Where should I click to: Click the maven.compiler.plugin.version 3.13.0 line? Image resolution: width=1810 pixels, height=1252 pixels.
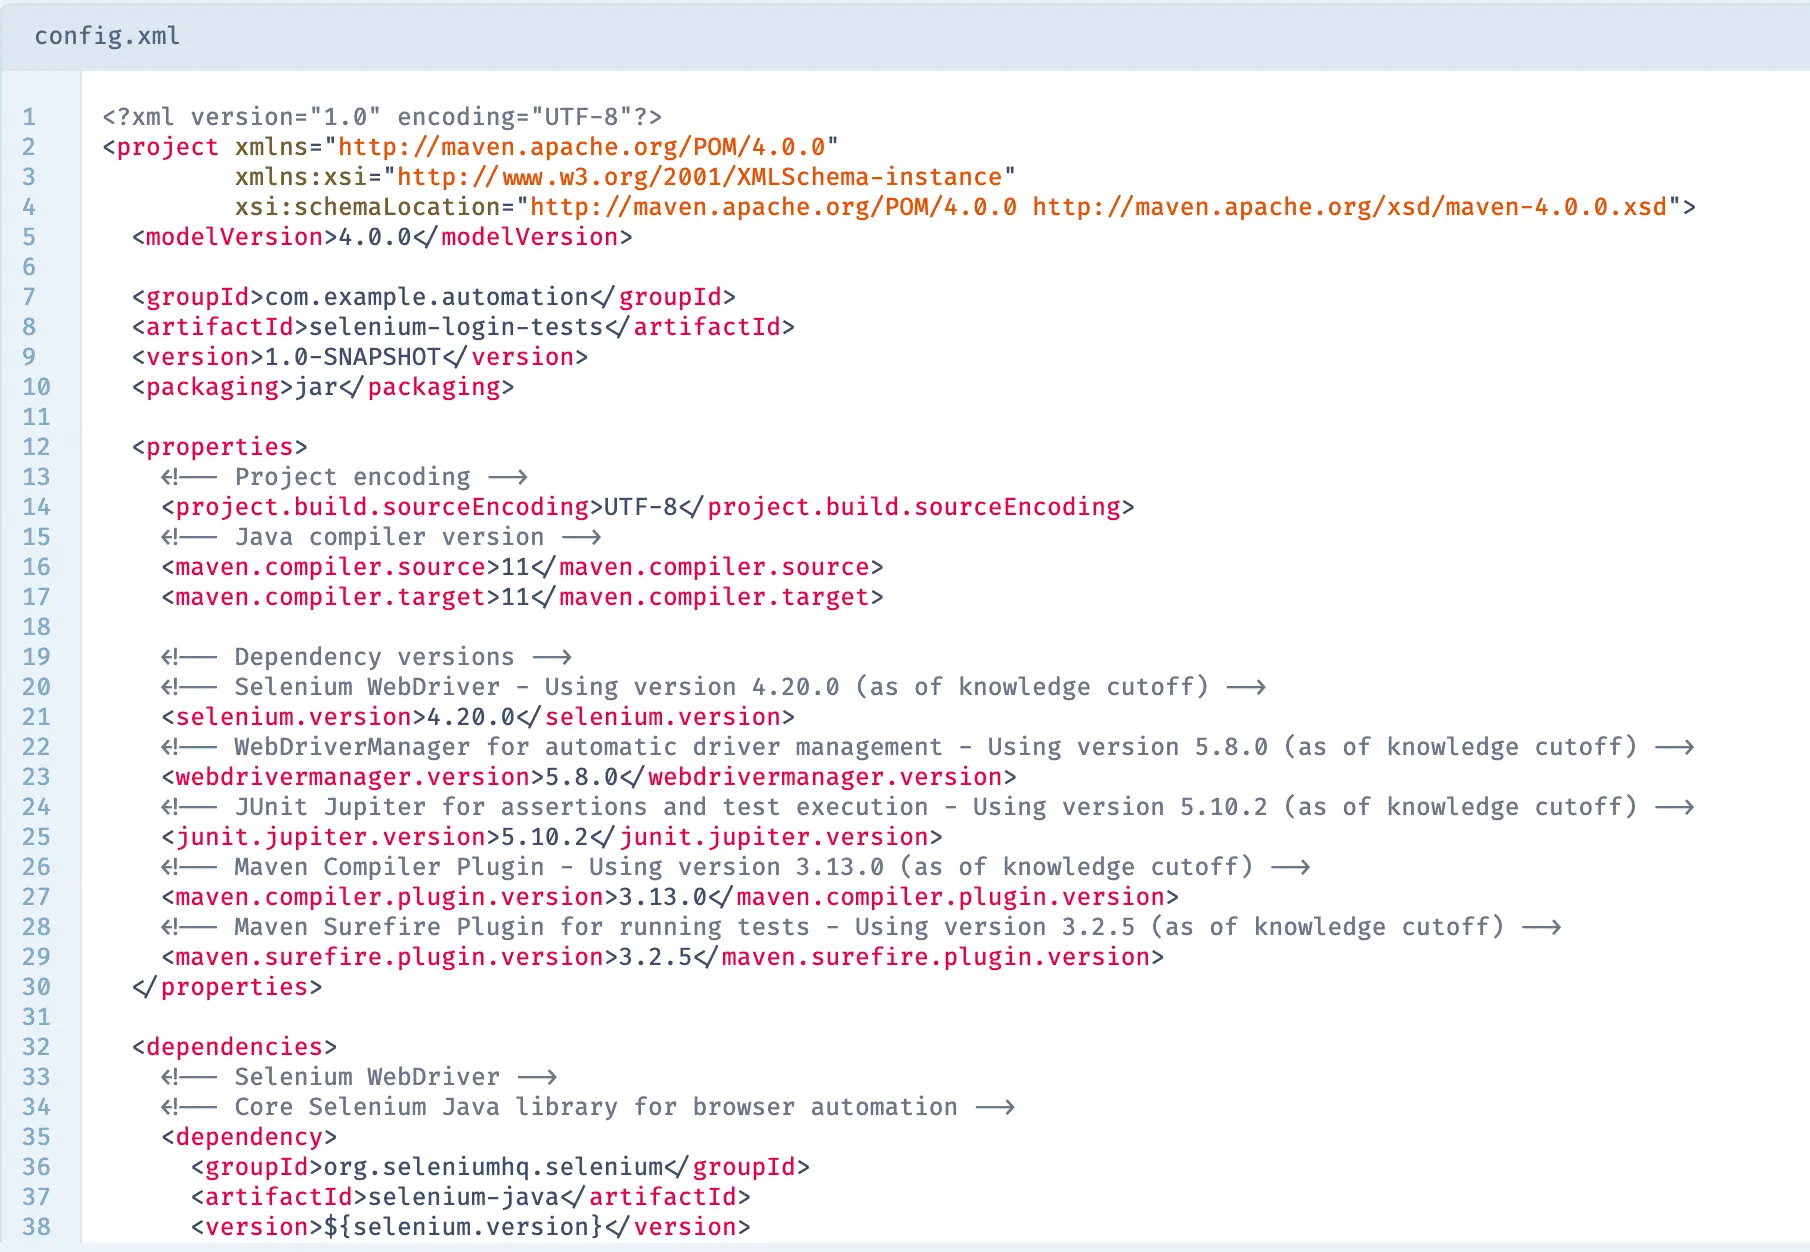[x=670, y=897]
